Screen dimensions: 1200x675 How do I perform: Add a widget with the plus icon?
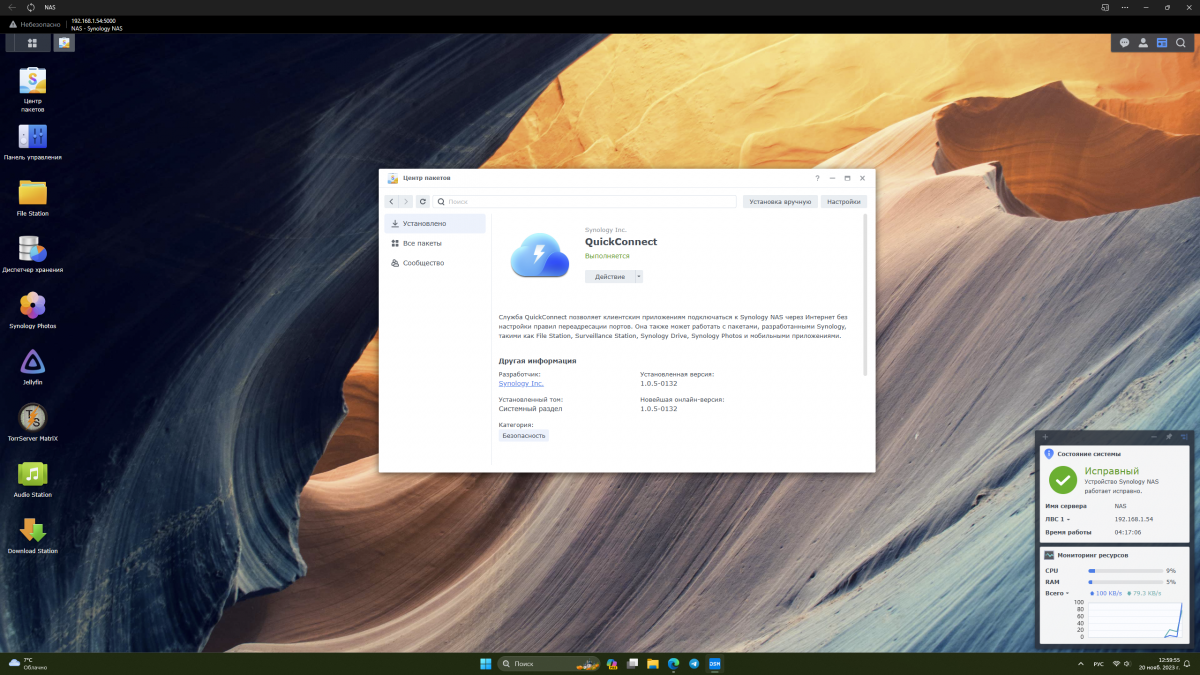point(1046,437)
